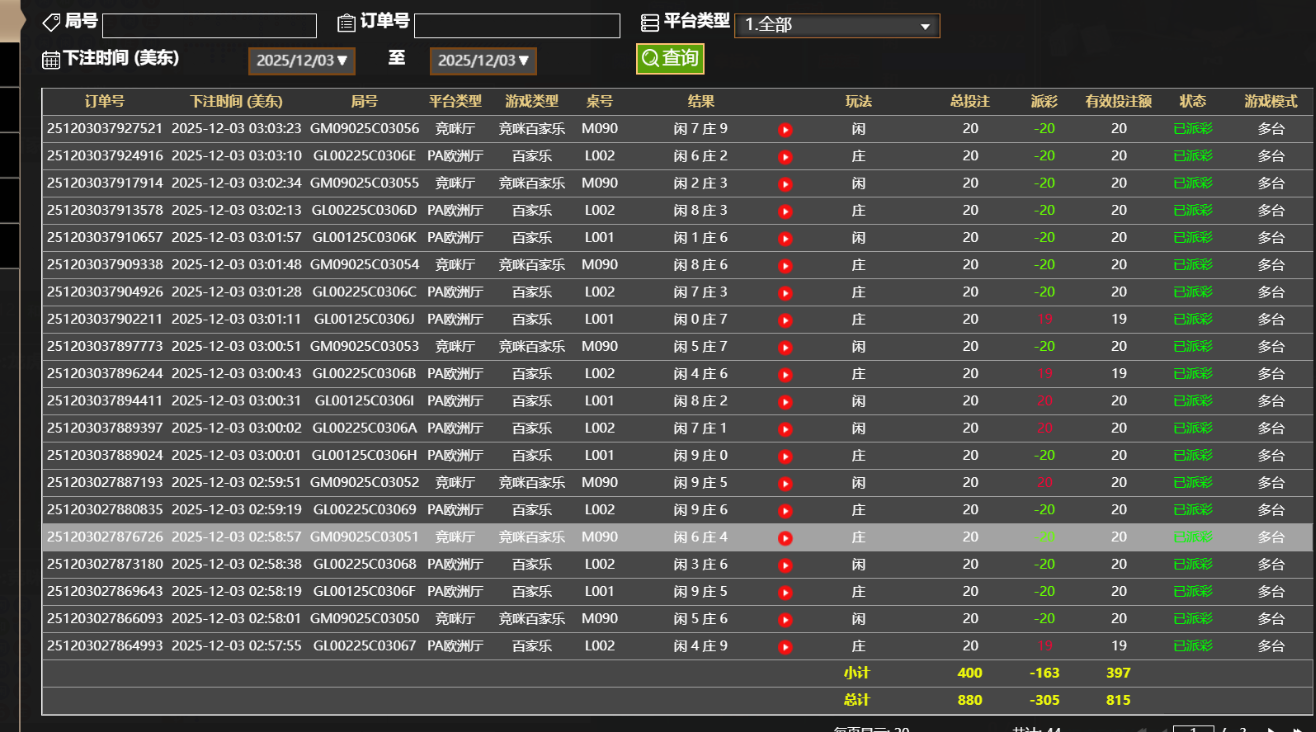Open replay for order 251203027864993
Screen dimensions: 1316x732
point(785,647)
